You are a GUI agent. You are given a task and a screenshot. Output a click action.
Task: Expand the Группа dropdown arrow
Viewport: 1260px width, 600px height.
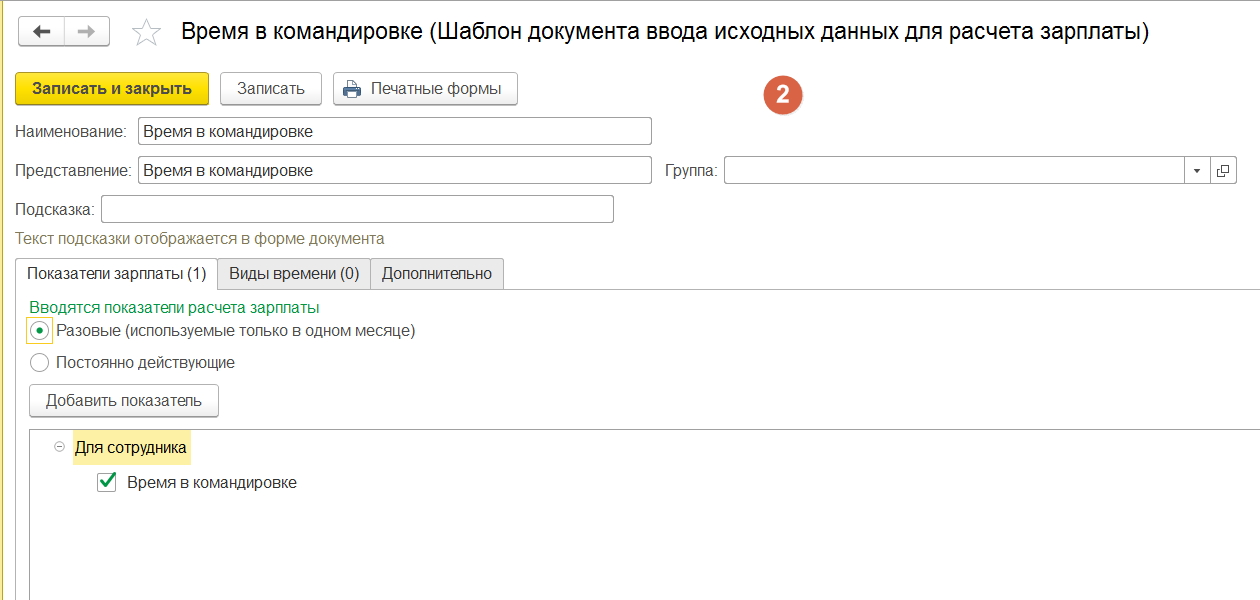point(1197,171)
